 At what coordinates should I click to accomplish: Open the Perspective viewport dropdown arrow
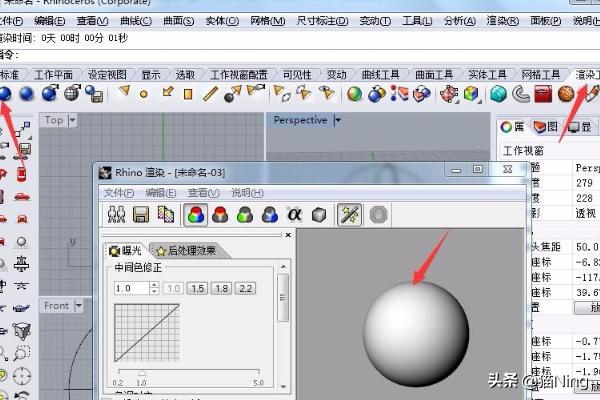click(x=338, y=121)
